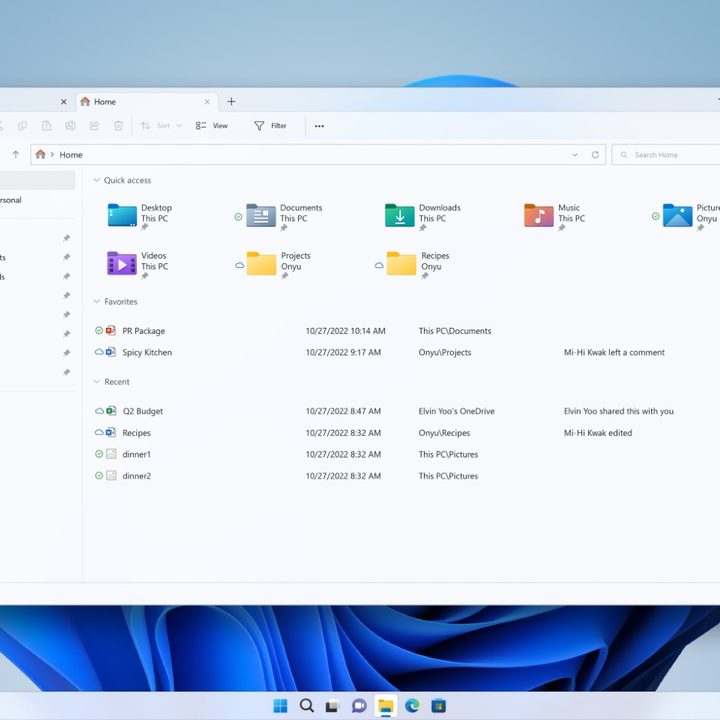Click the pin icon under Desktop folder

tap(145, 227)
